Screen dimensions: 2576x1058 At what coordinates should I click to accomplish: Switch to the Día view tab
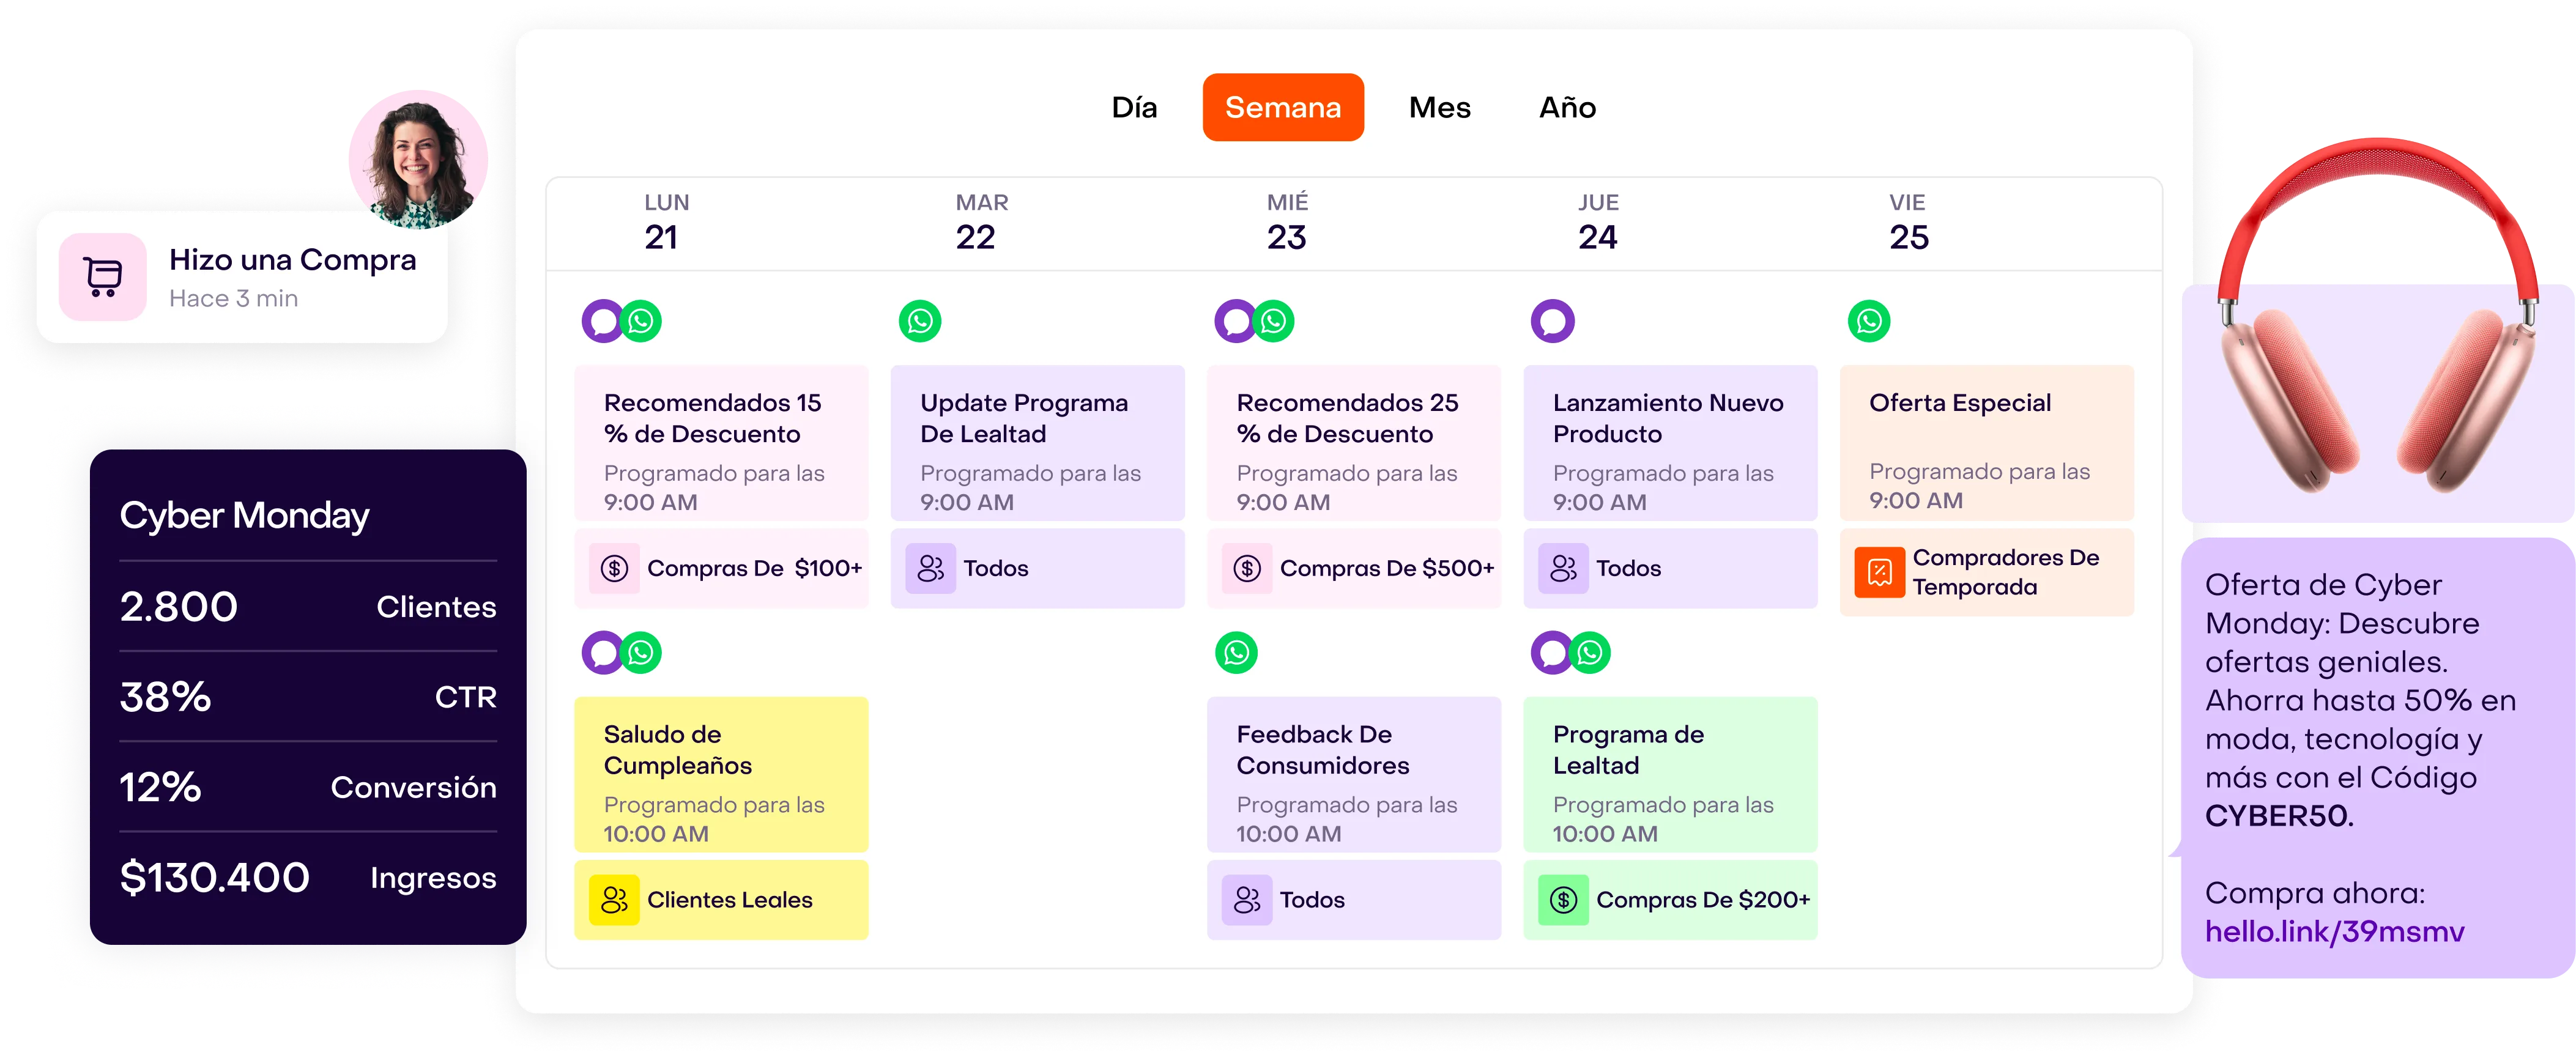coord(1134,108)
